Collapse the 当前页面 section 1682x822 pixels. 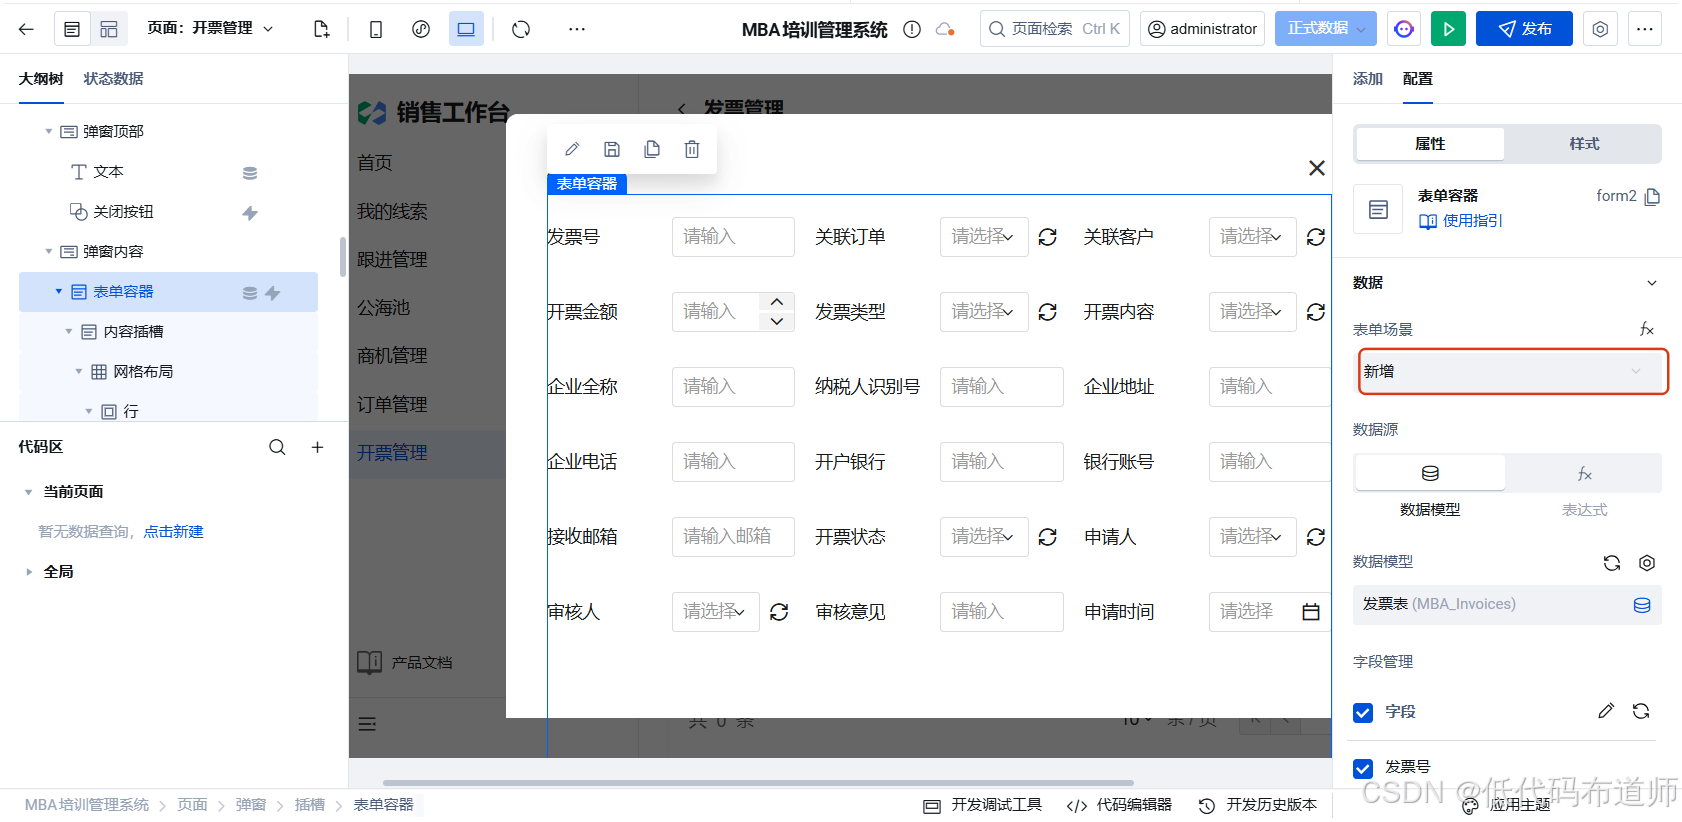[28, 491]
